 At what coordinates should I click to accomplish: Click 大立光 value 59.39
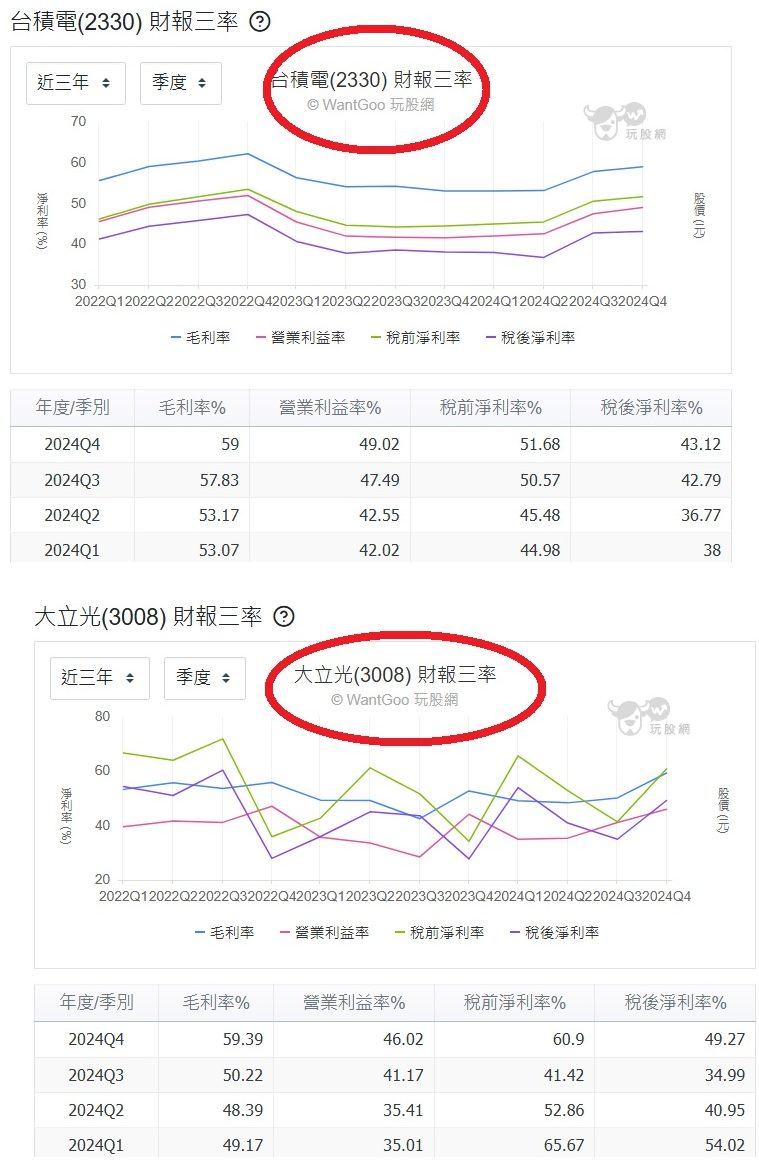[x=243, y=1039]
